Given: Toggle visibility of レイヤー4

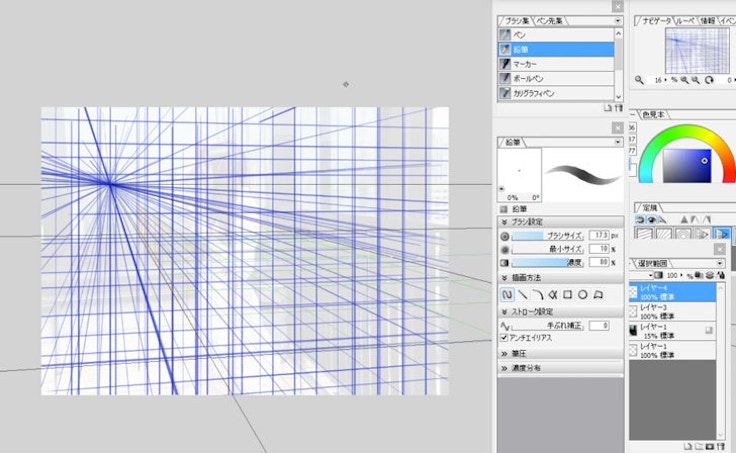Looking at the screenshot, I should coord(632,291).
